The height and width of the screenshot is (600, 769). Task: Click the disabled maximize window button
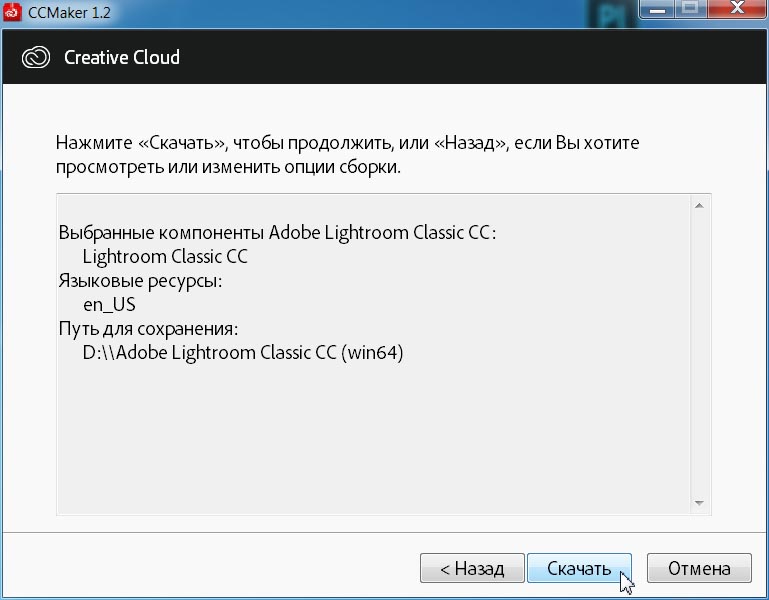688,12
